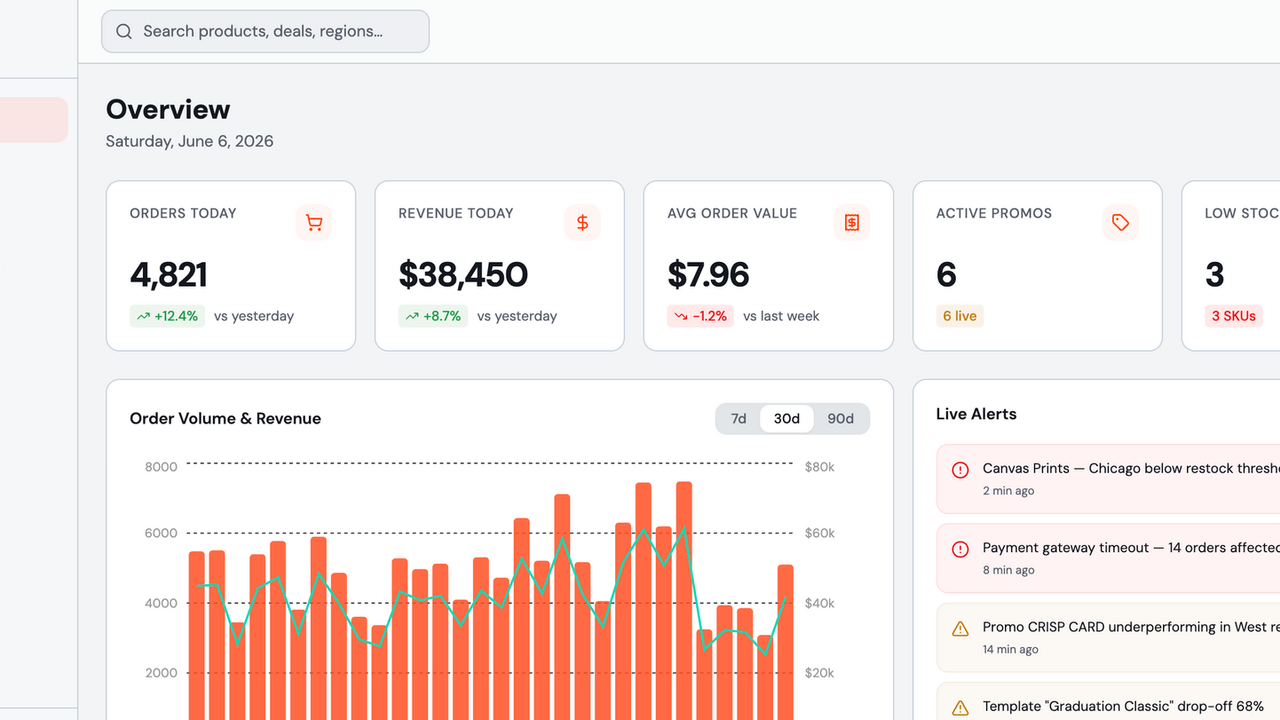Click the upward trend arrow beside +8.7%

point(412,316)
